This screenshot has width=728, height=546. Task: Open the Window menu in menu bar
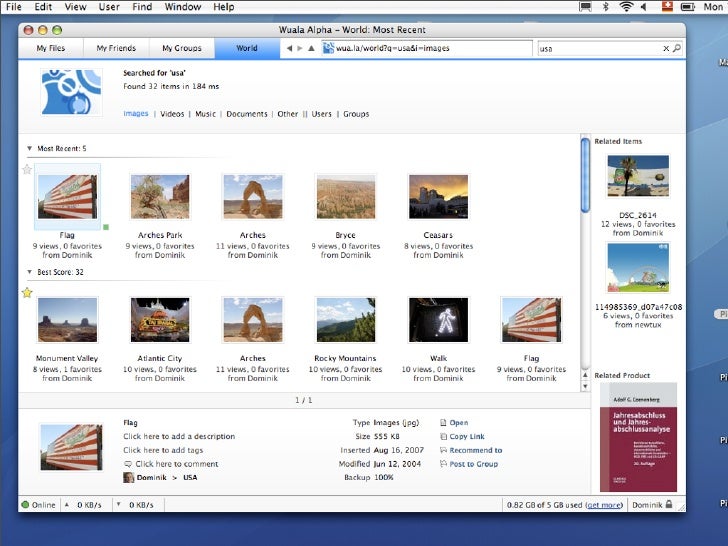[x=182, y=7]
